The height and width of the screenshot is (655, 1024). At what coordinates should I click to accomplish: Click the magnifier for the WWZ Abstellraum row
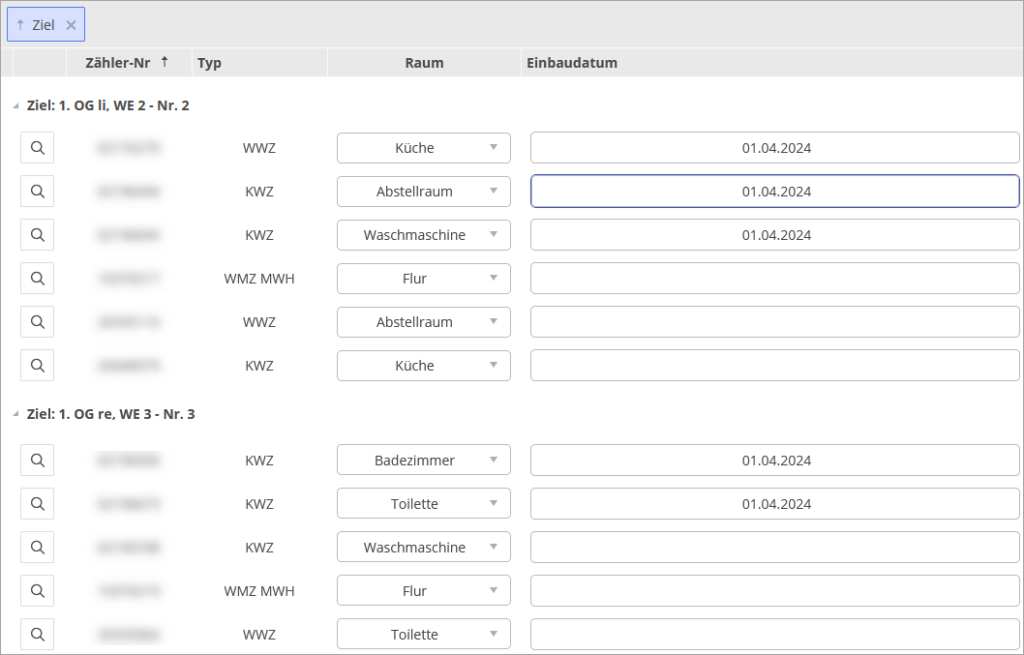[37, 322]
